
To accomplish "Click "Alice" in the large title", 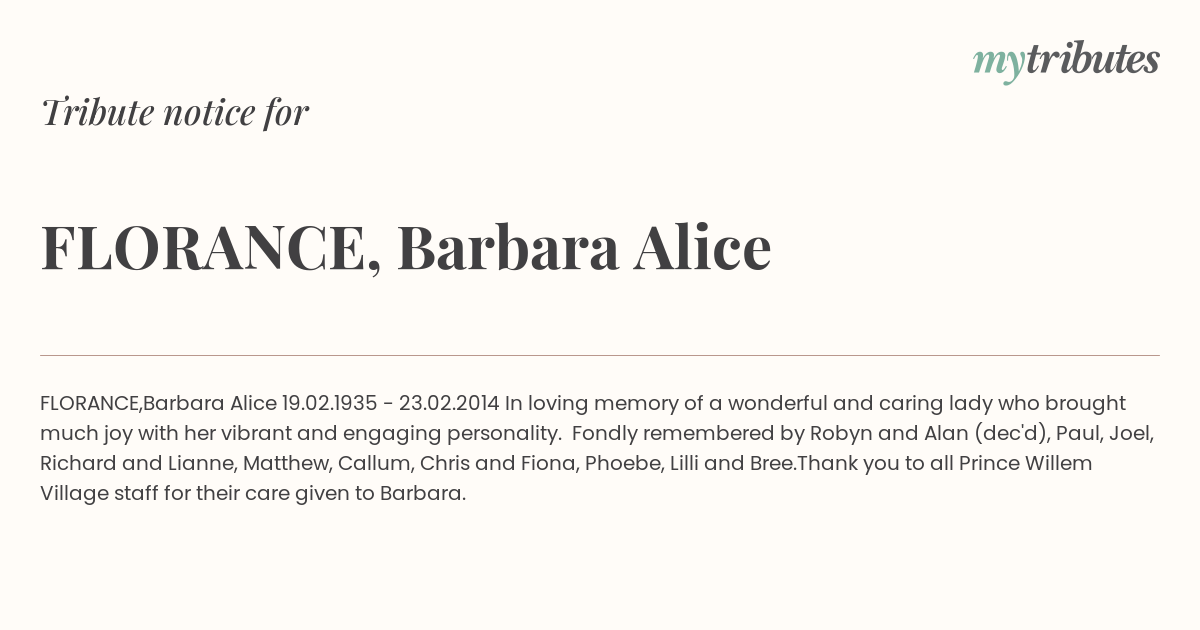I will click(x=702, y=247).
